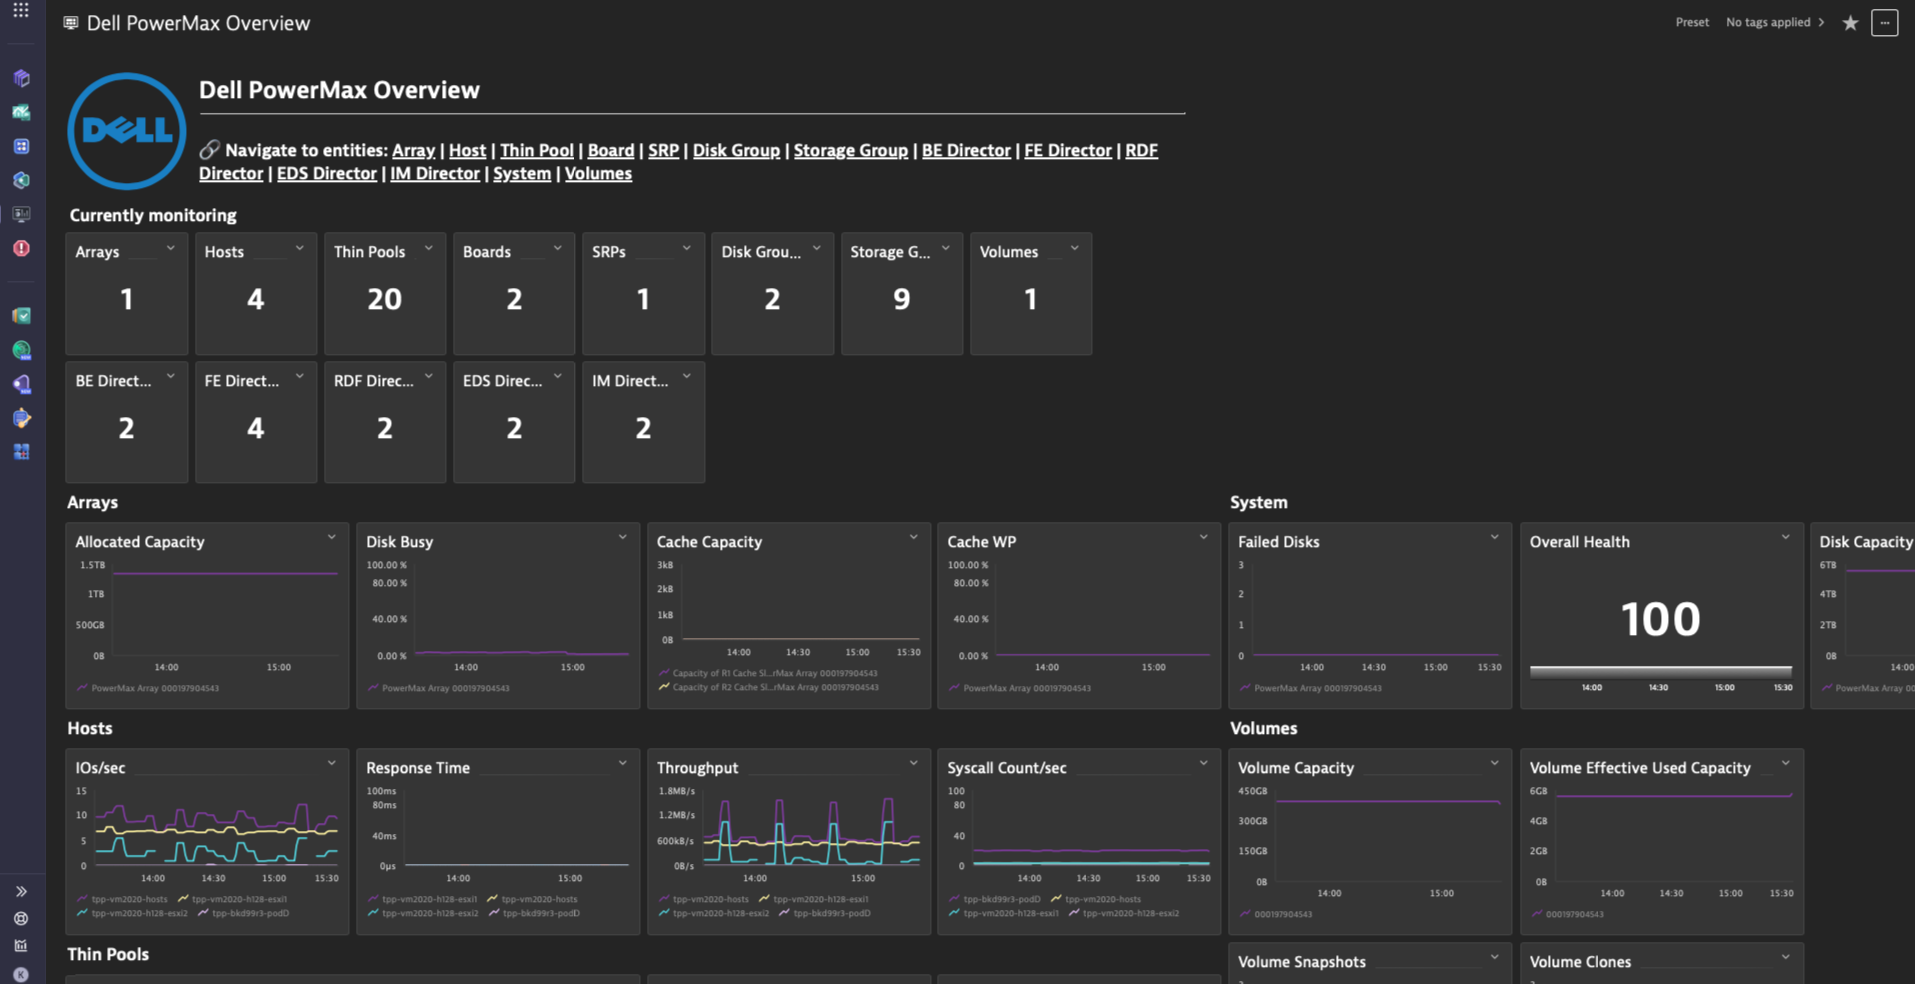Screen dimensions: 1915x984
Task: Open the EDS Director link
Action: (327, 173)
